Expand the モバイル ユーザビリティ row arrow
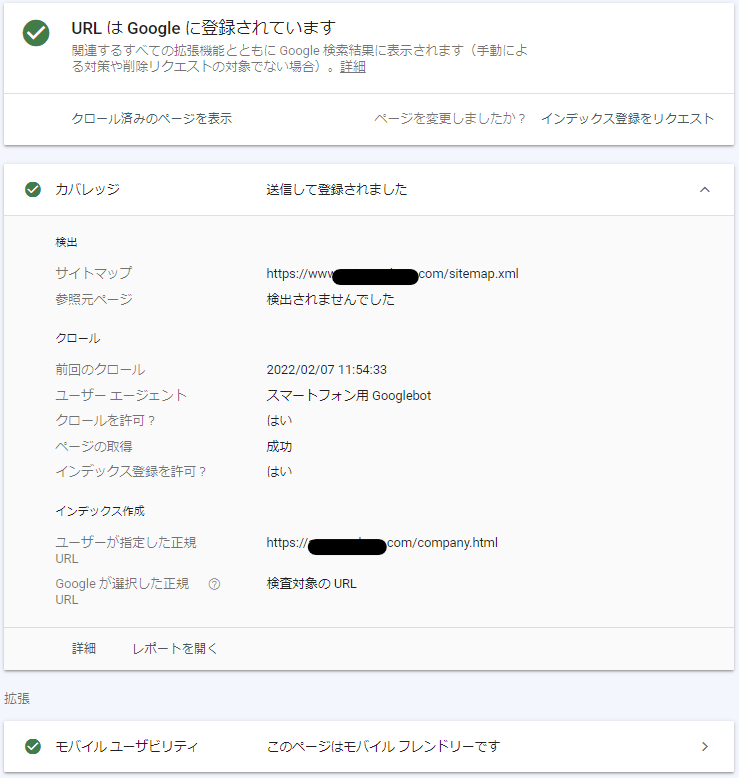Image resolution: width=739 pixels, height=778 pixels. (x=705, y=746)
